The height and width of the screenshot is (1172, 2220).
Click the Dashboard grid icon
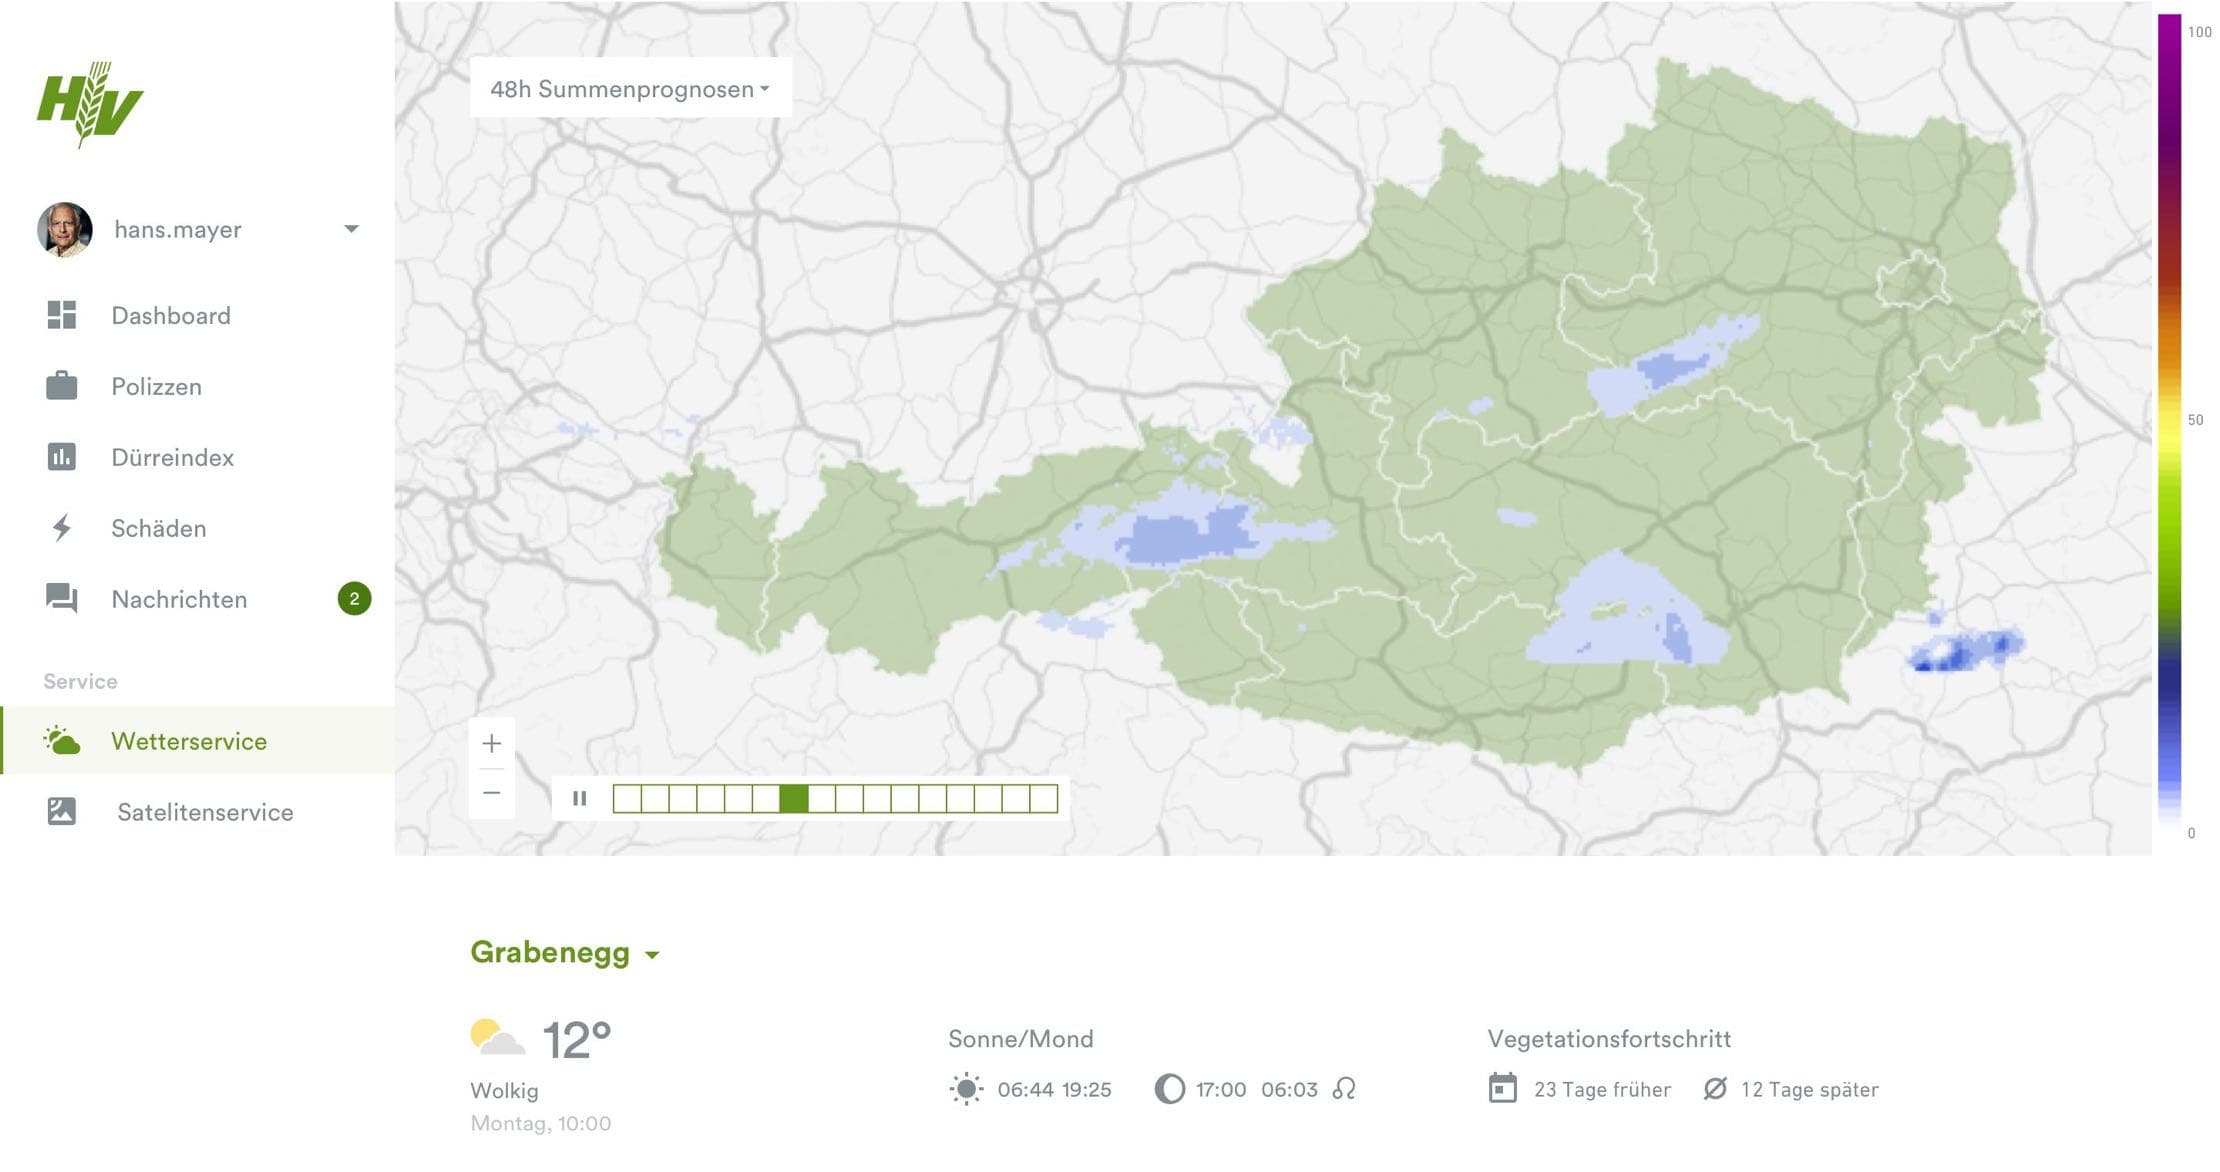point(62,315)
